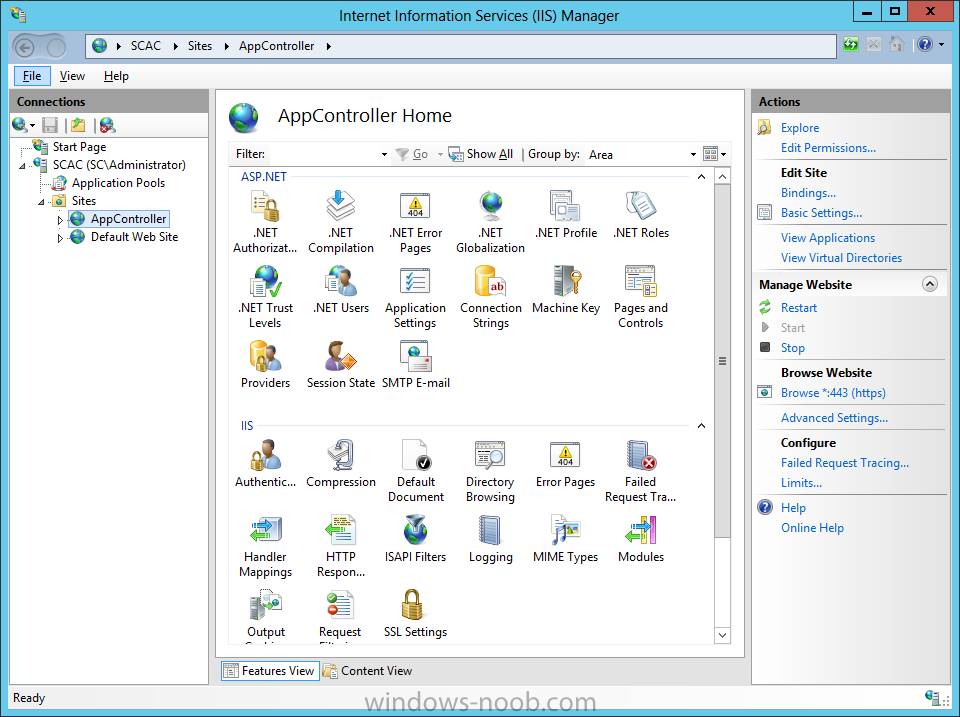Click Show All in the filter bar

(481, 154)
